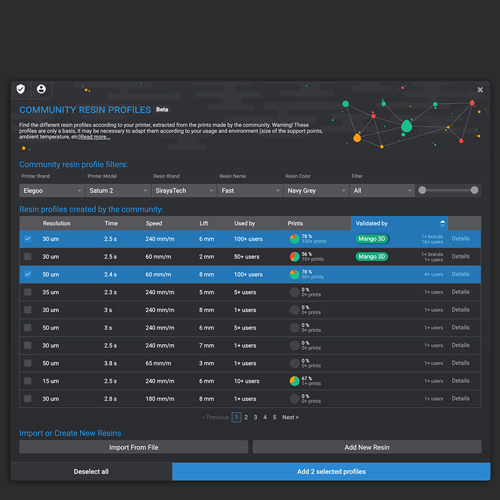Go to page 5 of profiles
Screen dimensions: 500x500
274,417
